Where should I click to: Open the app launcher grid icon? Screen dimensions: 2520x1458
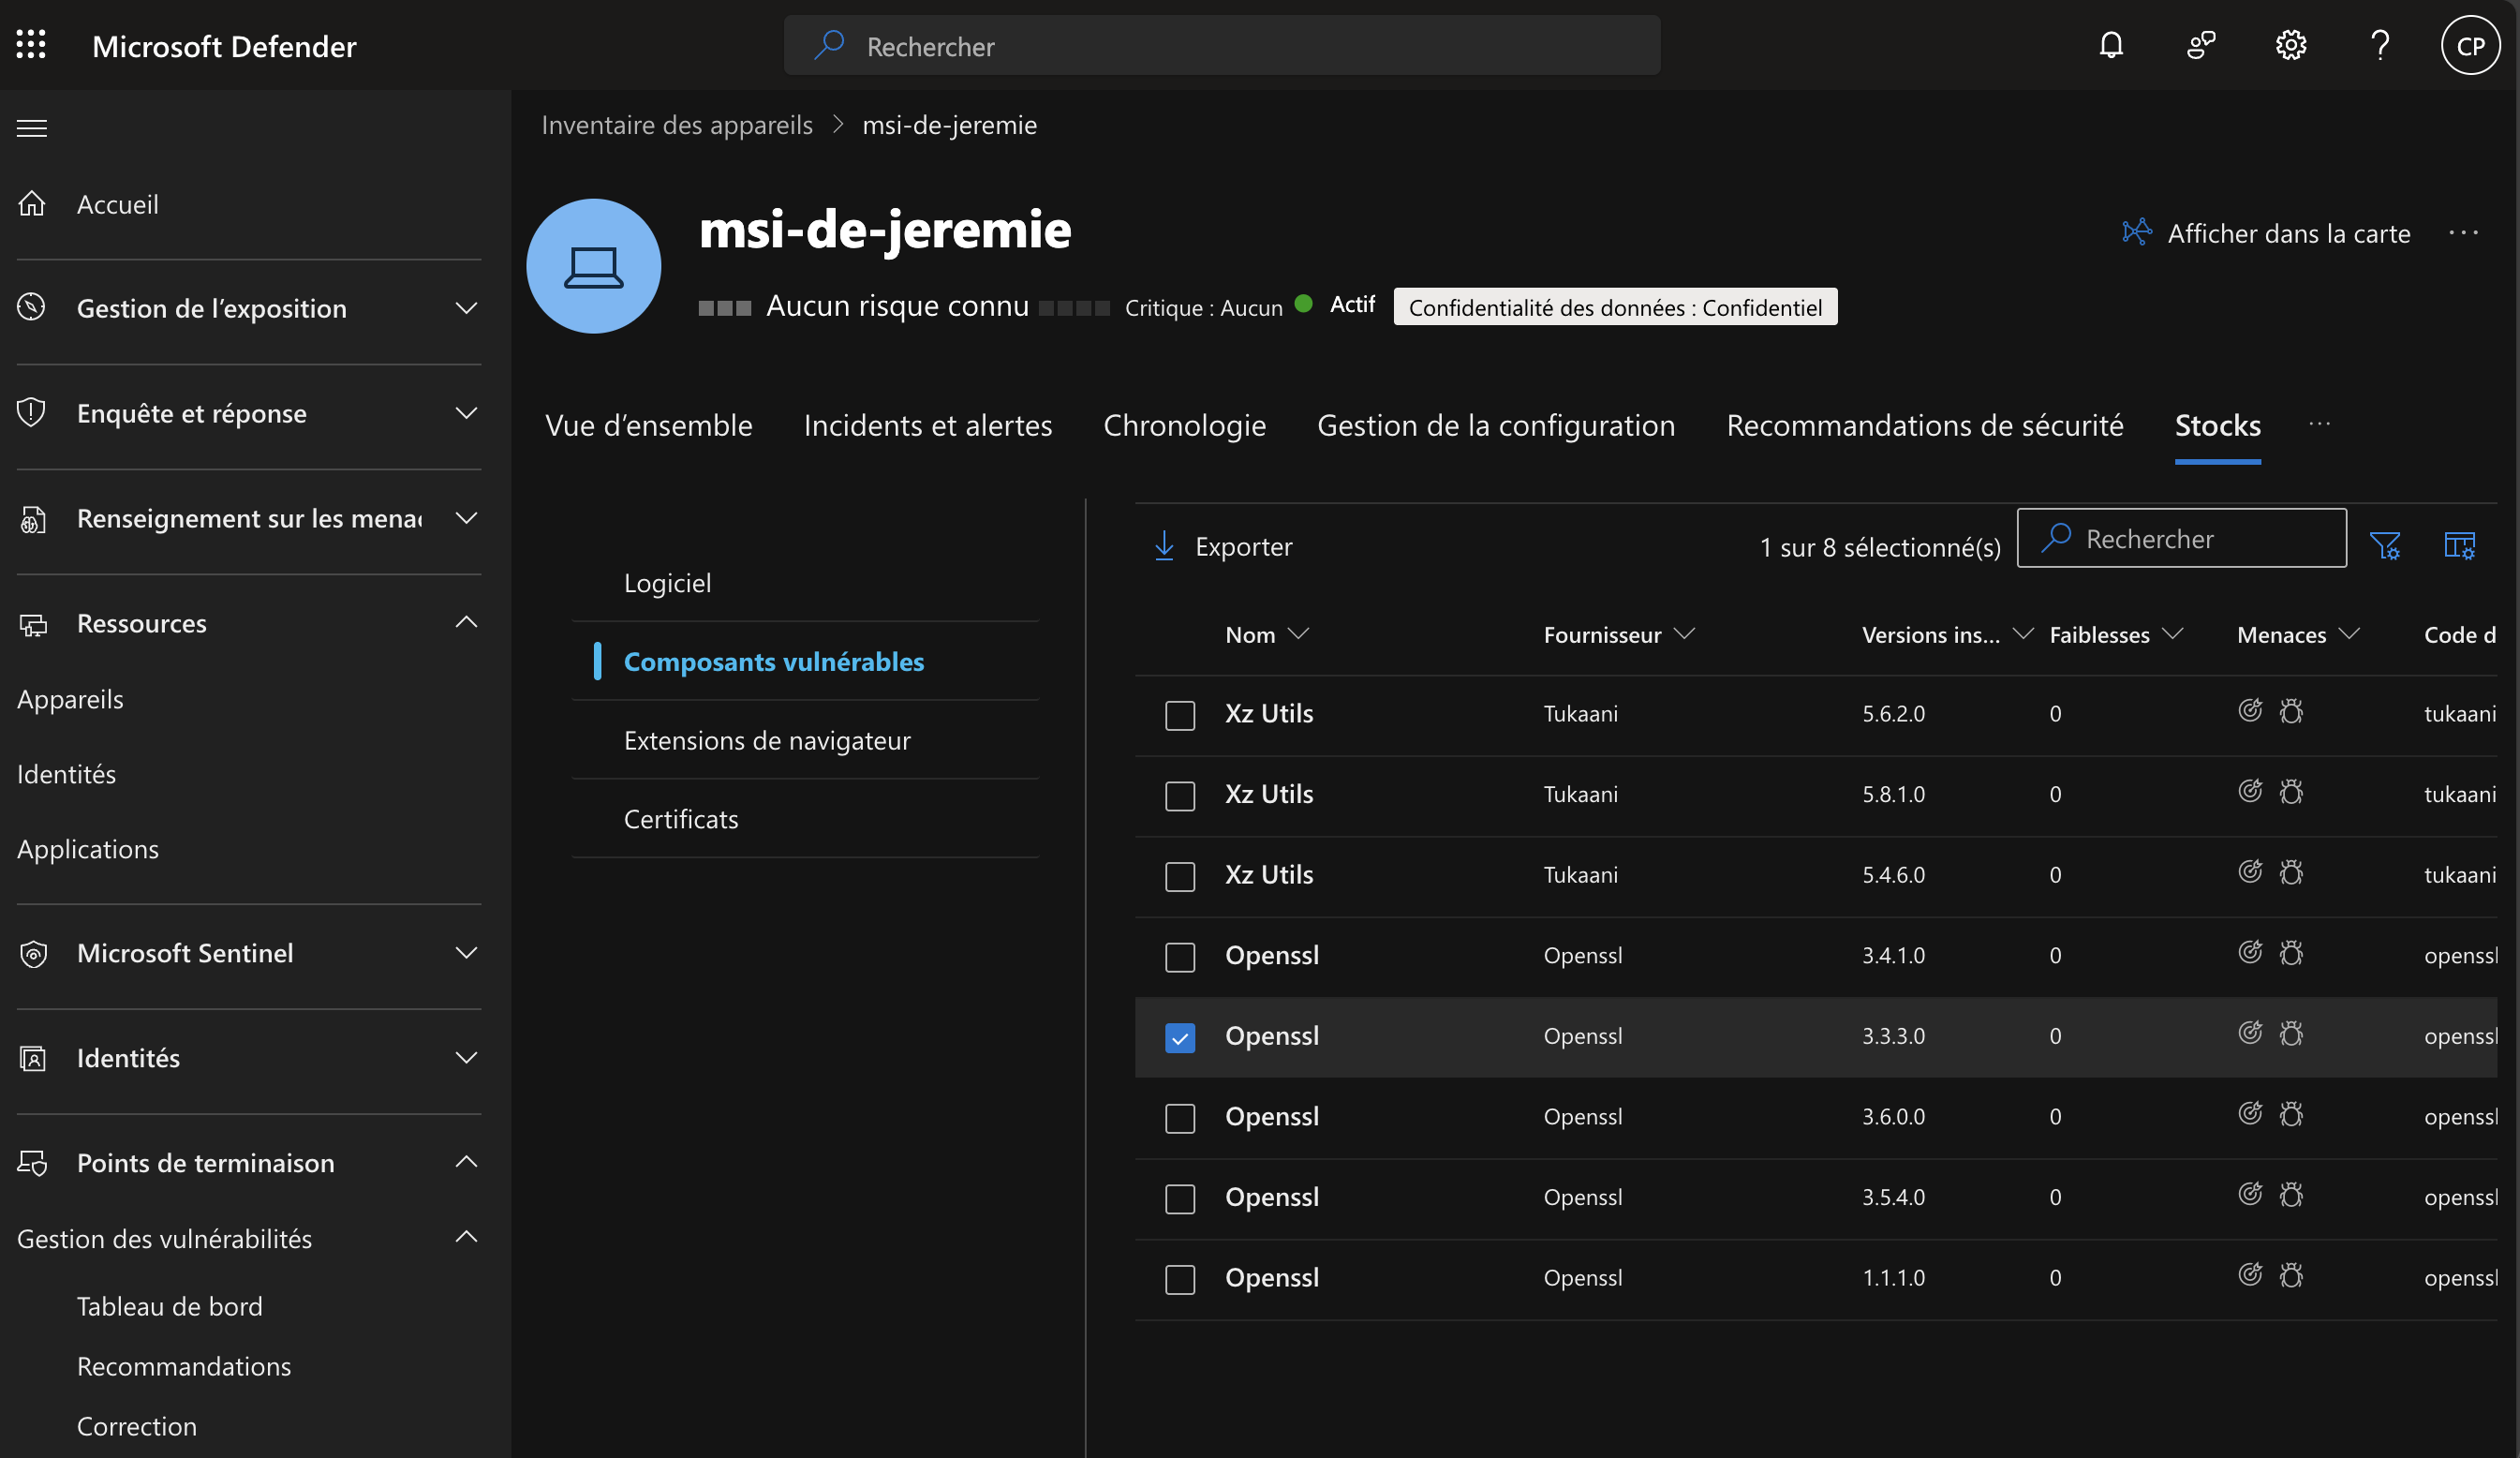[31, 44]
